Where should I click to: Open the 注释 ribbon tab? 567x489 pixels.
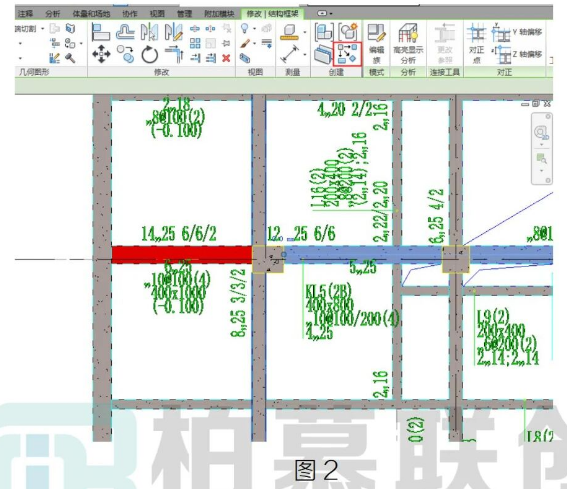point(25,14)
